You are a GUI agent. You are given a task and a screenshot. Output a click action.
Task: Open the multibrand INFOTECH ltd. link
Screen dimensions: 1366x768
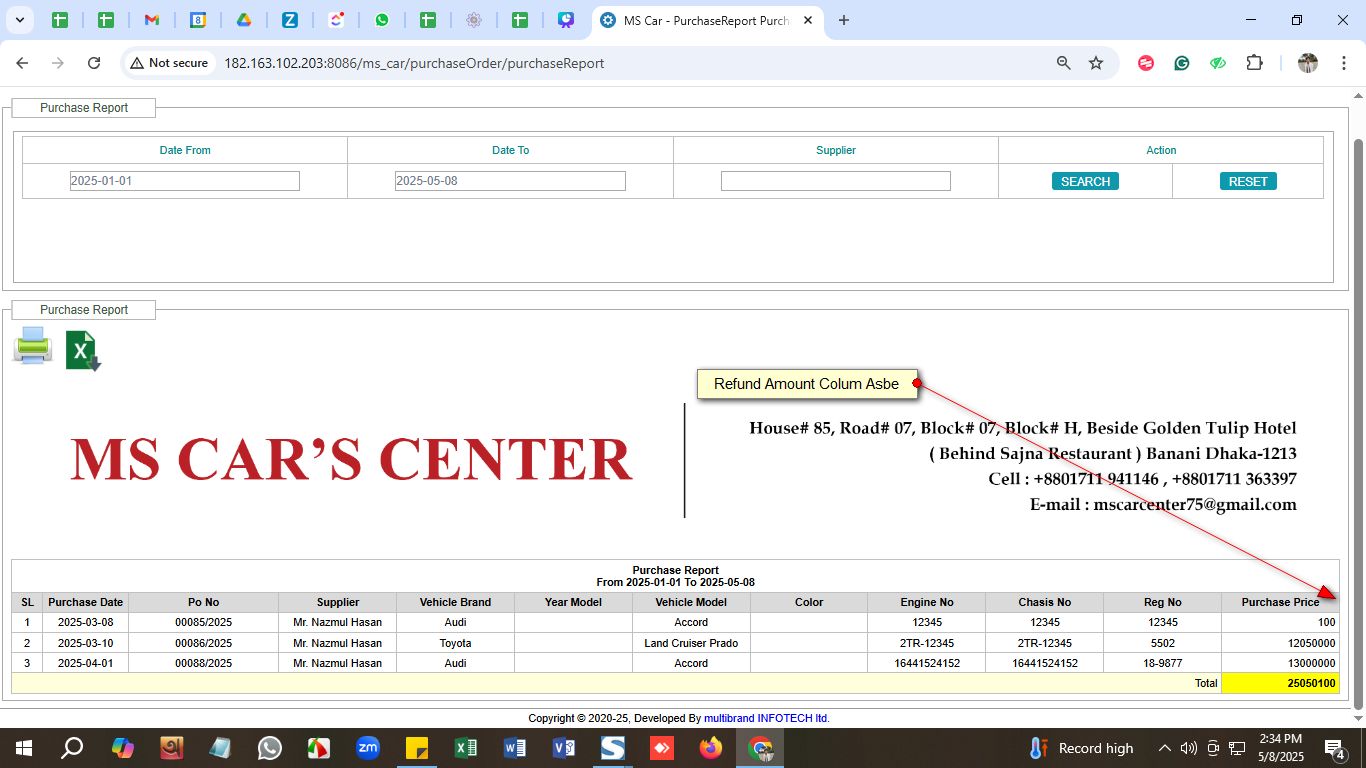[767, 718]
